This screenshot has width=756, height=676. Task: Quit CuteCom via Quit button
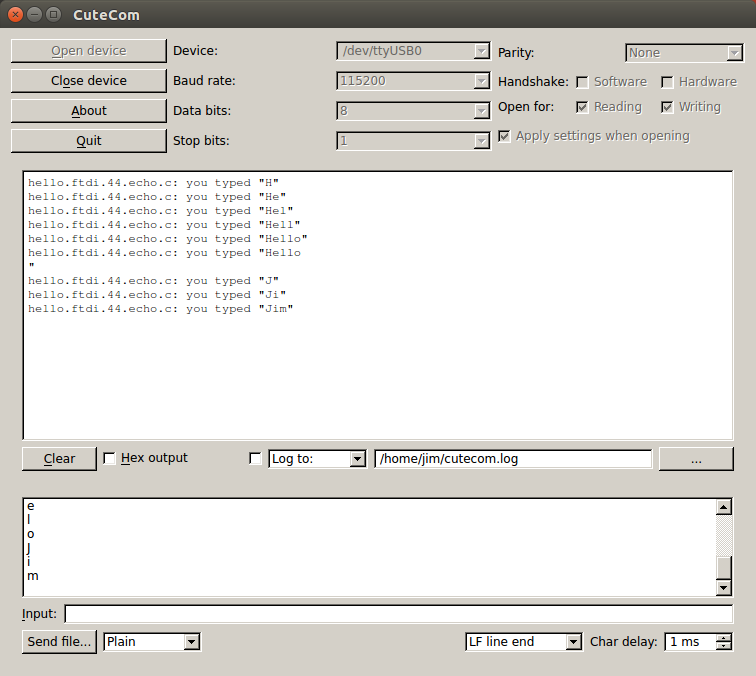coord(89,140)
